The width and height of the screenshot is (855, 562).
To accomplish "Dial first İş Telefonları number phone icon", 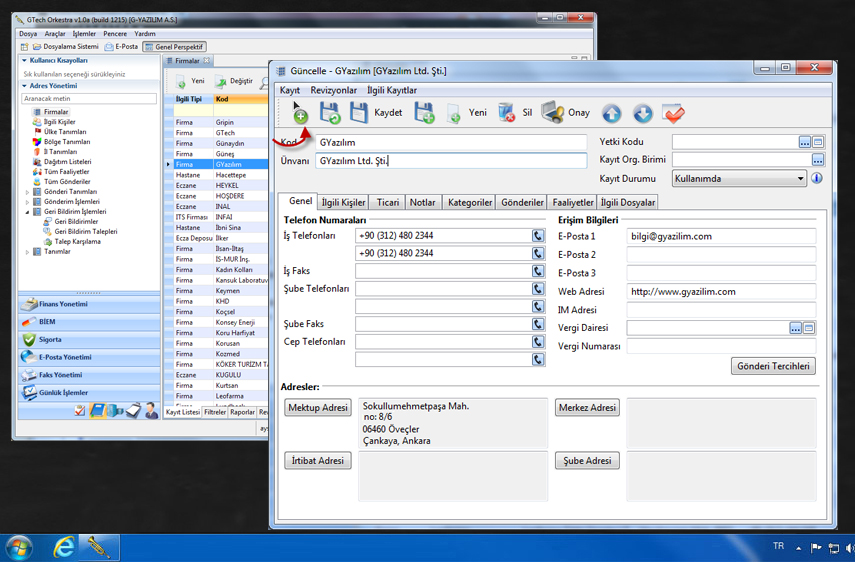I will pyautogui.click(x=538, y=235).
